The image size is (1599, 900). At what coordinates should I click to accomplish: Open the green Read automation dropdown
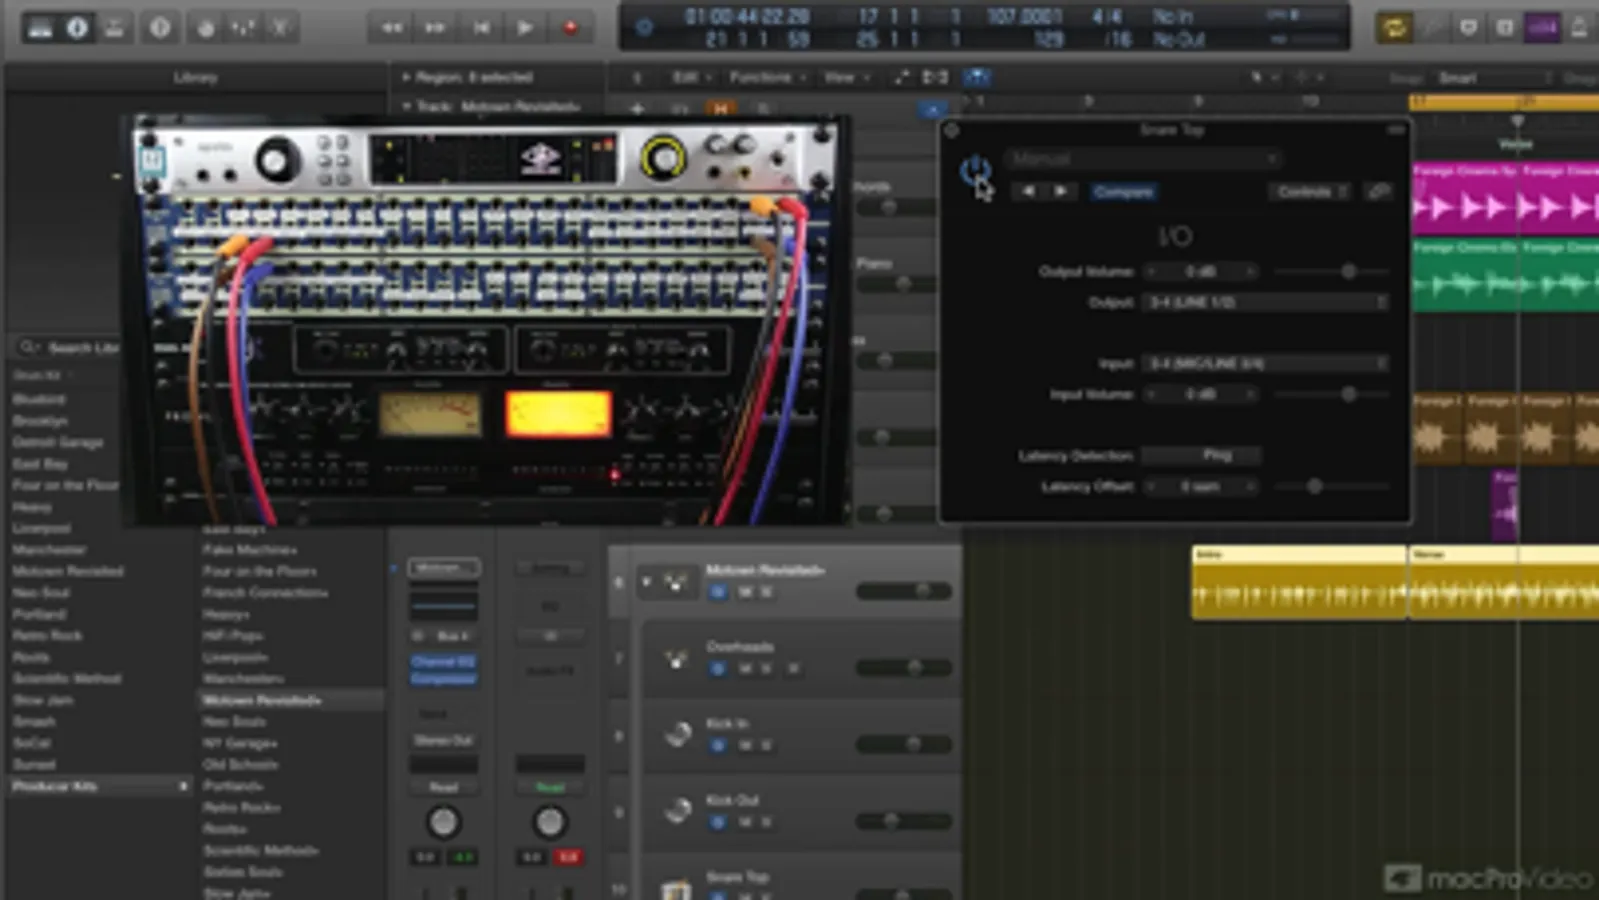click(550, 787)
